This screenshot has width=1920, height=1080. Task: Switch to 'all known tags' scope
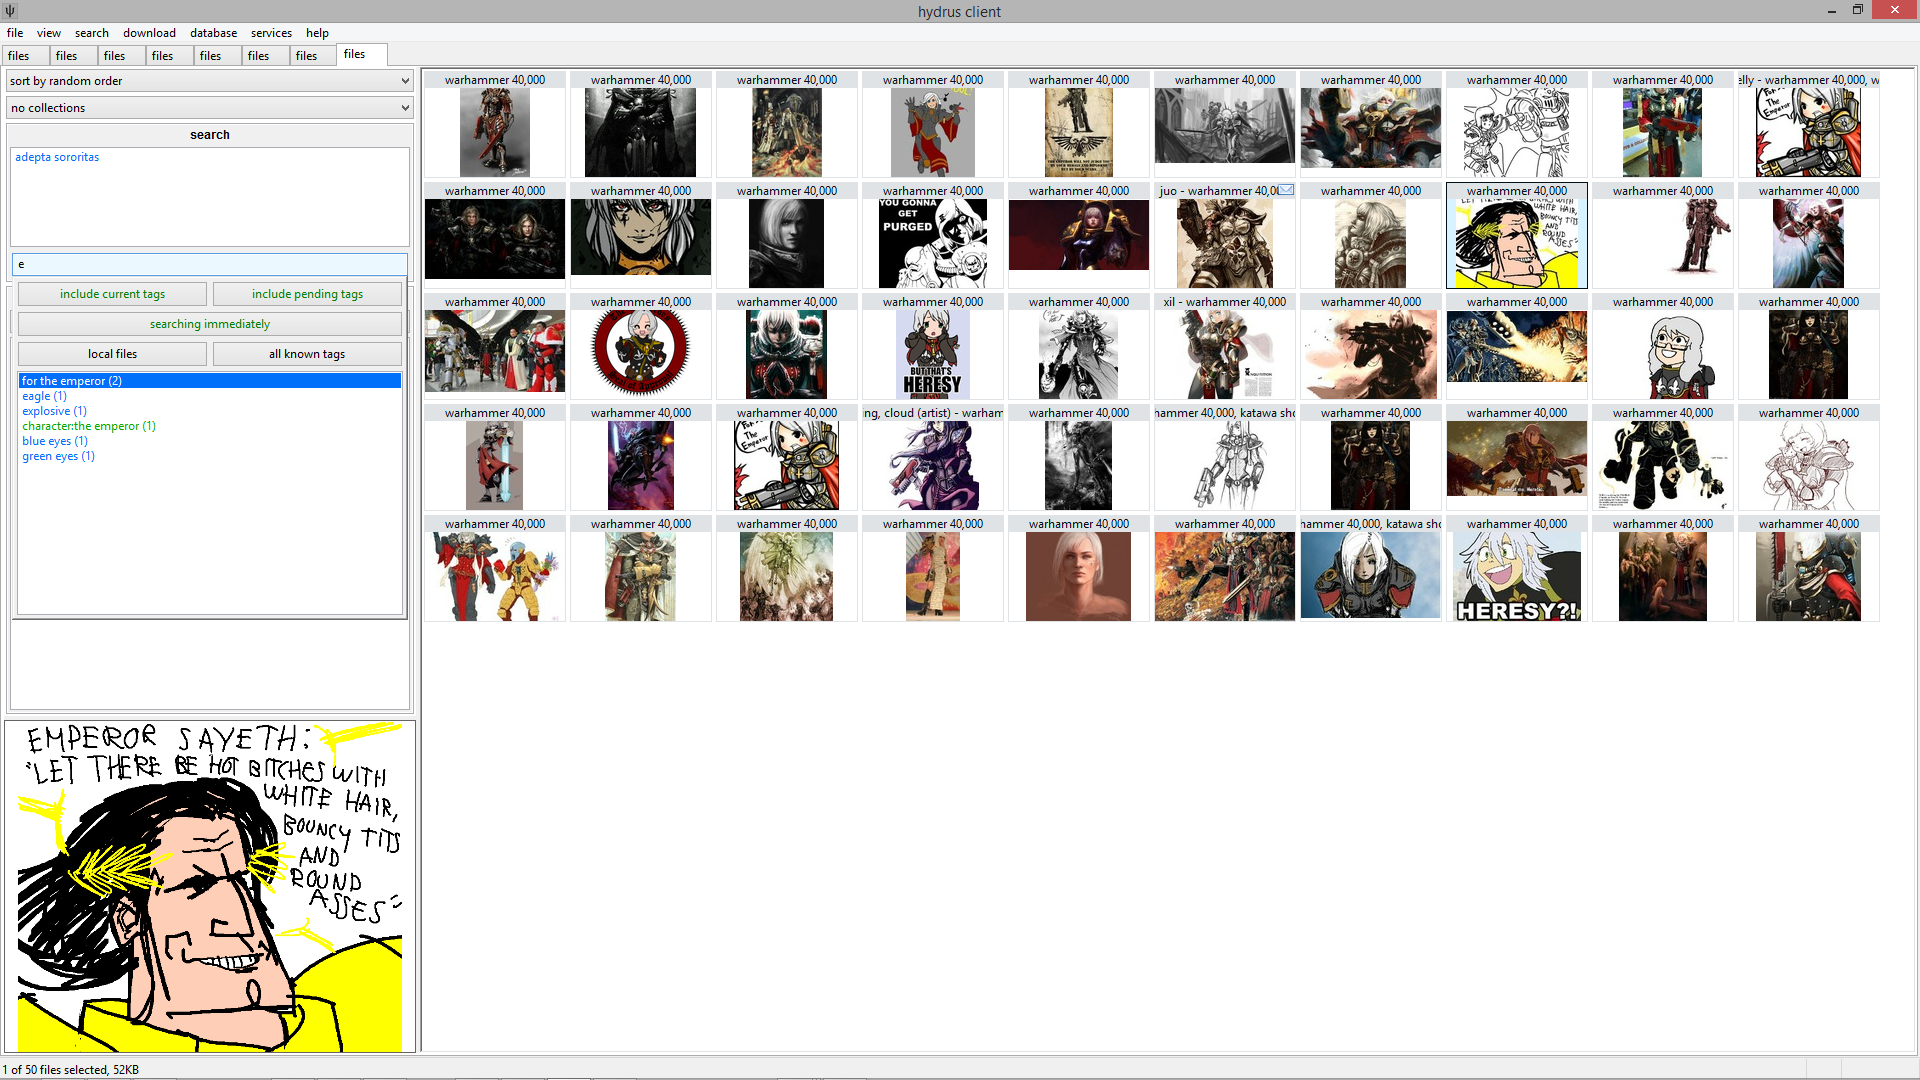(306, 353)
